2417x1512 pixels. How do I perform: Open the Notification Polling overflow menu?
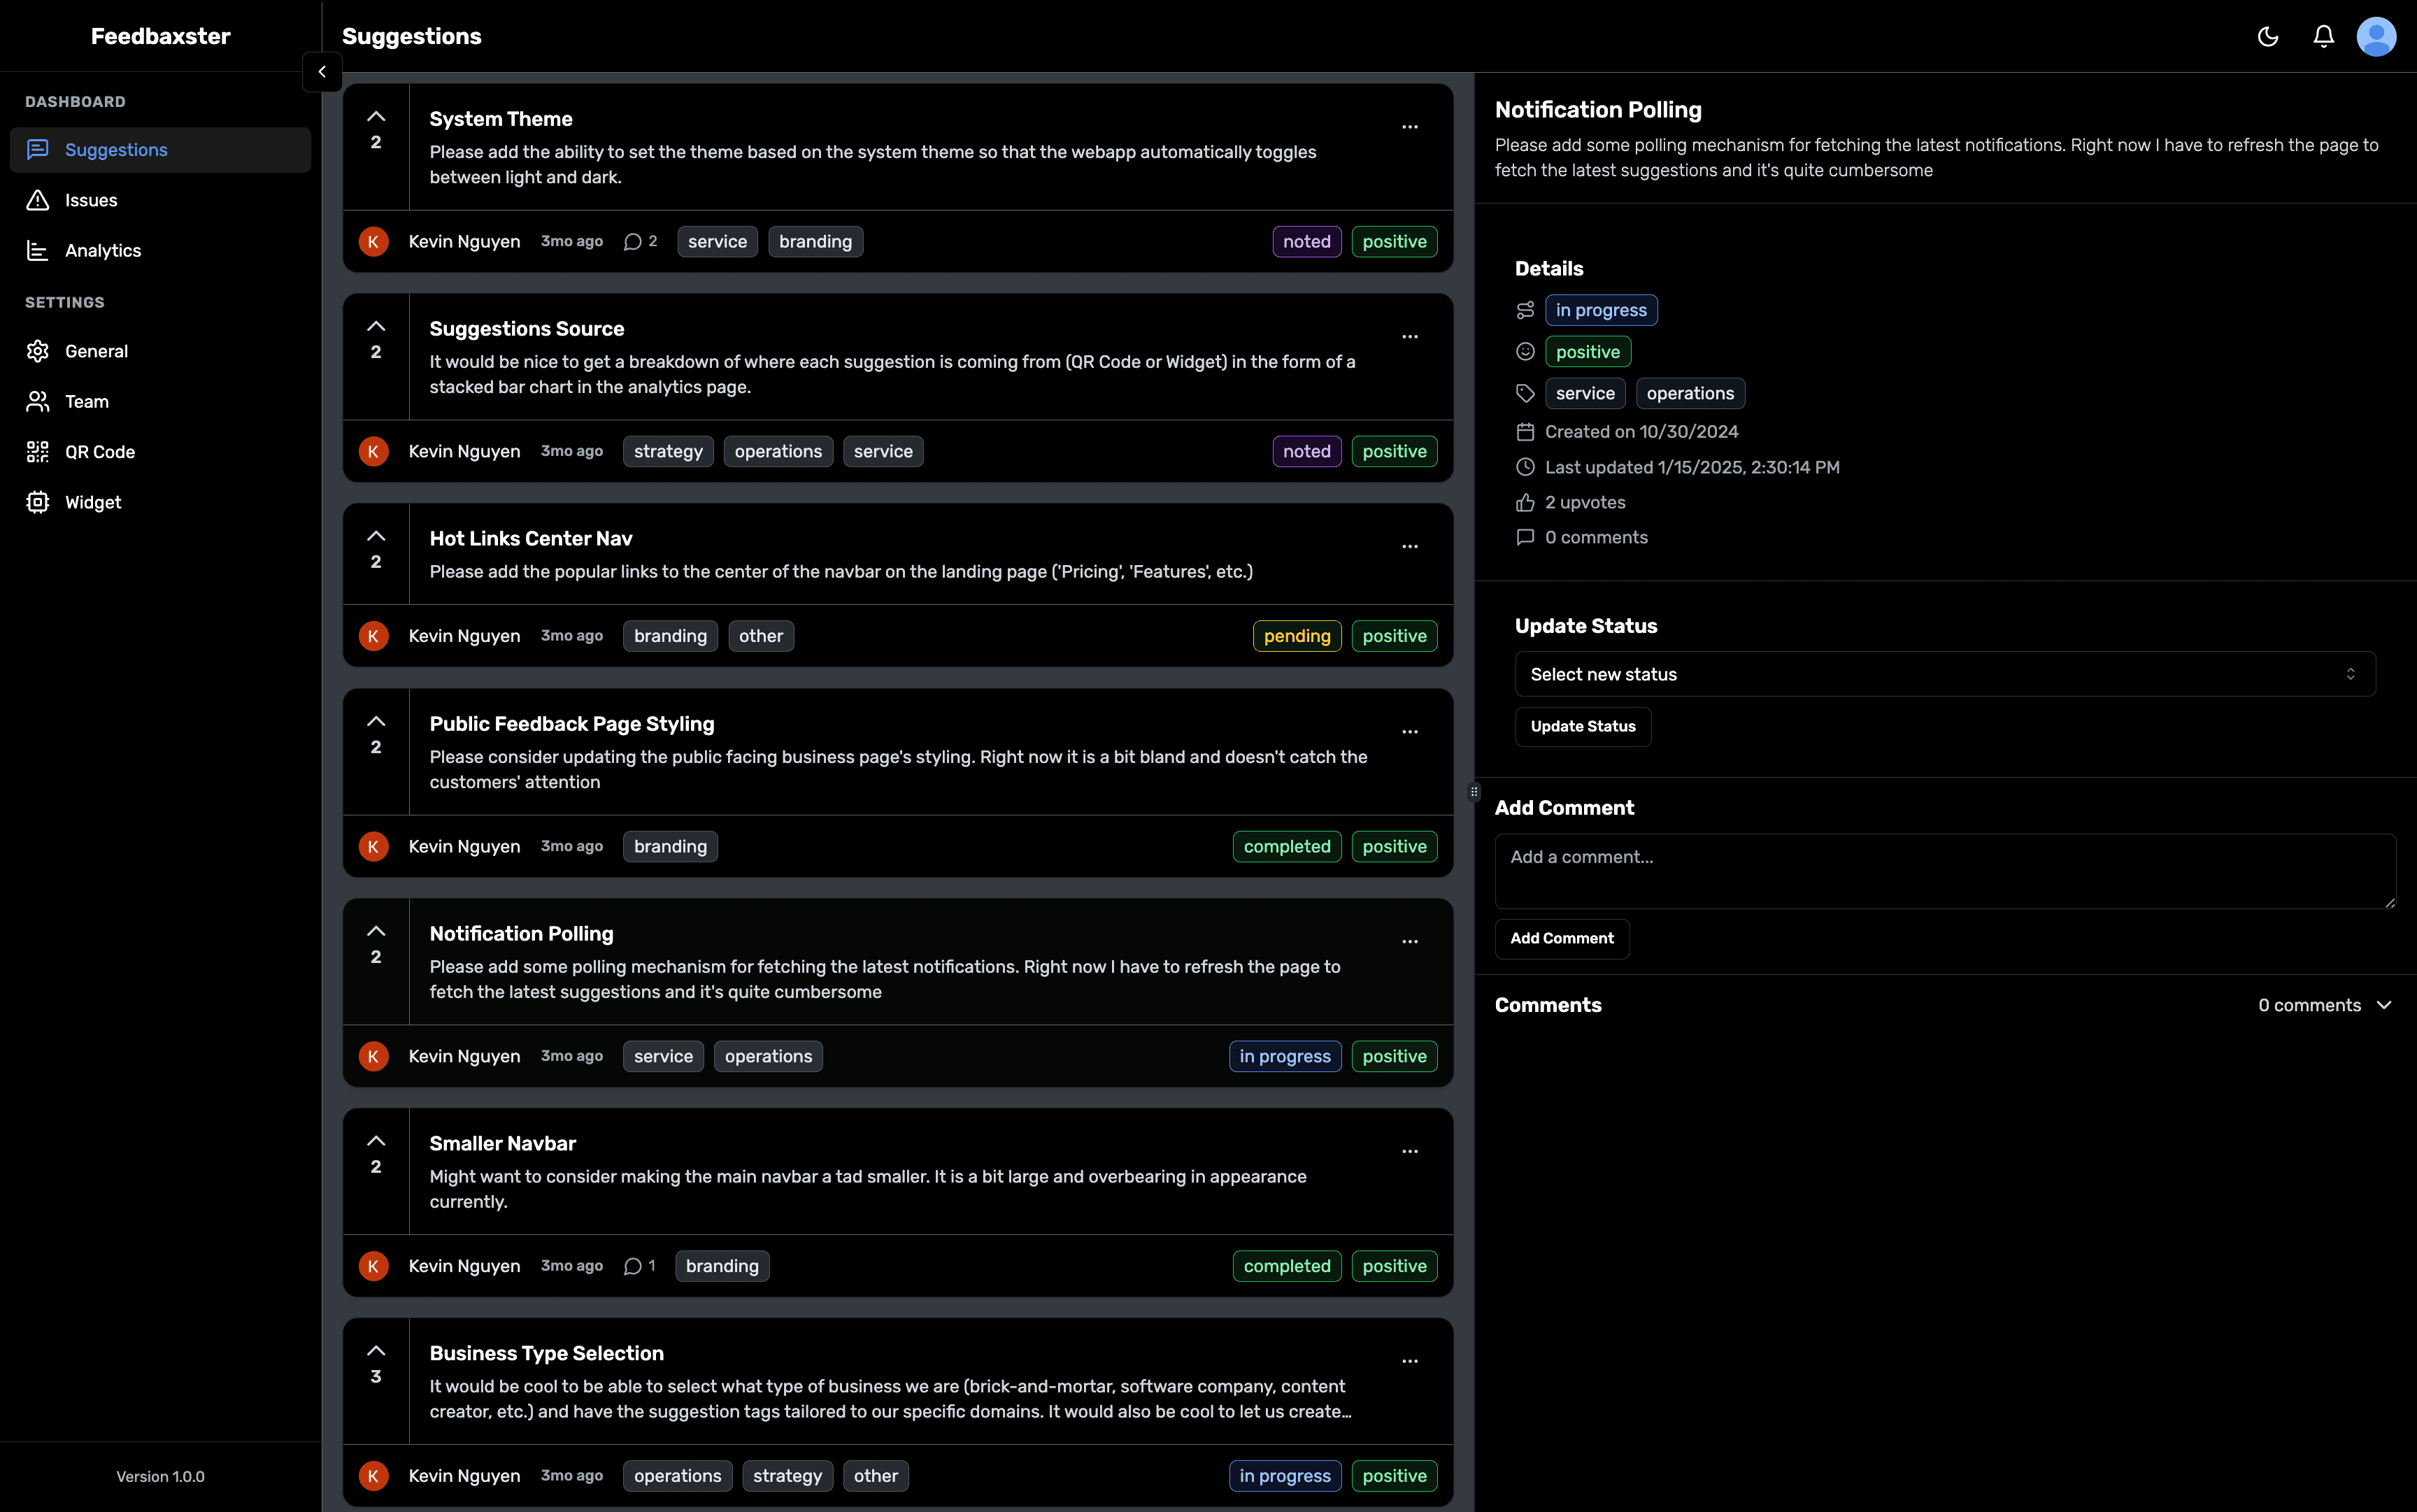tap(1410, 941)
